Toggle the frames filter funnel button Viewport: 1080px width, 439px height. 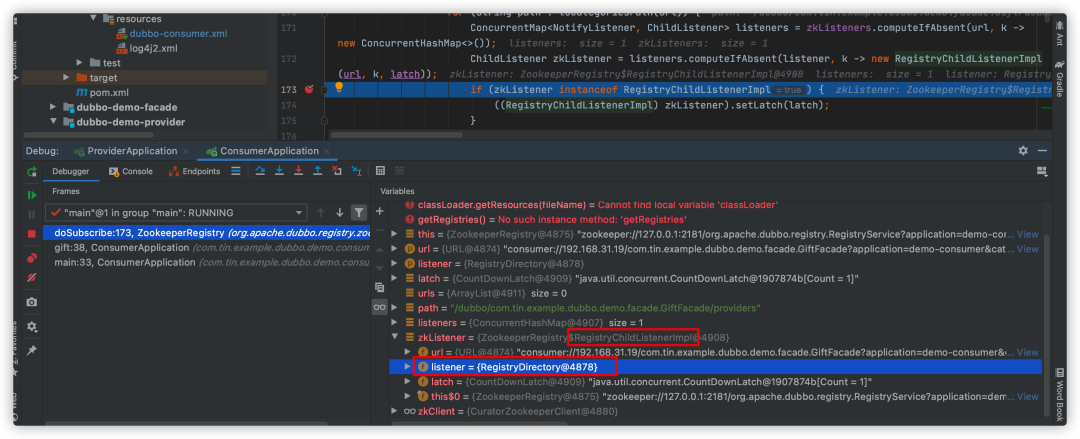click(x=359, y=213)
